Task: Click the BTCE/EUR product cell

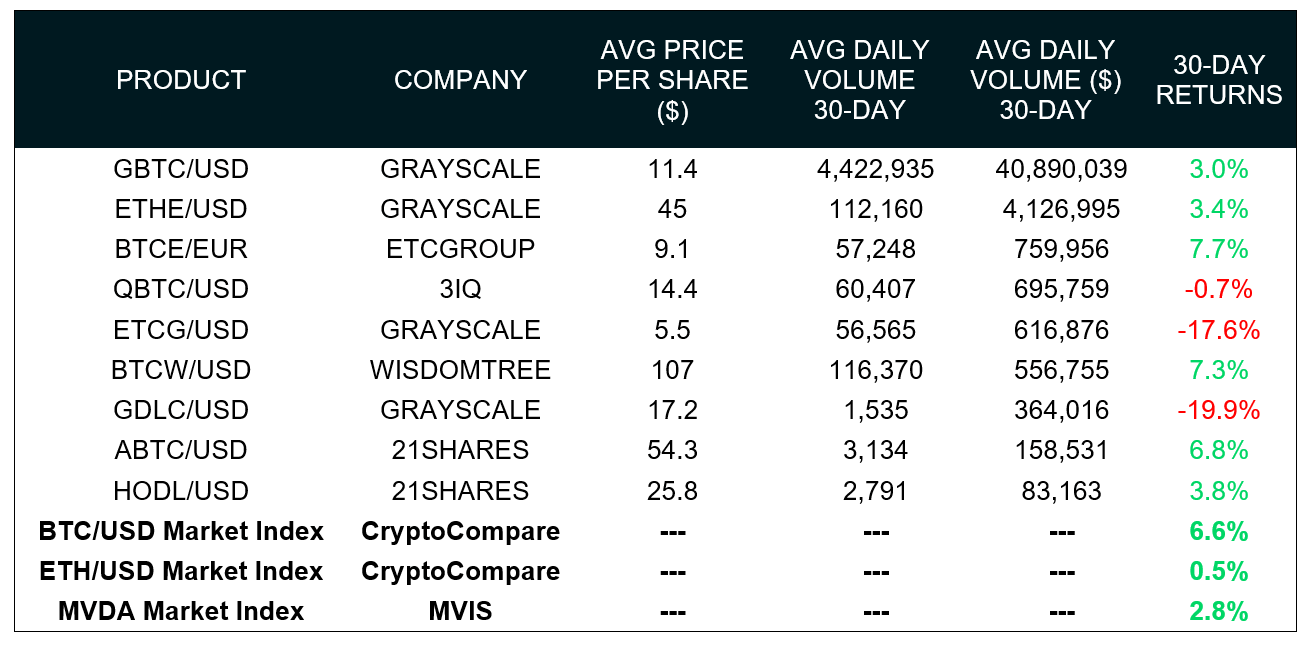Action: click(181, 249)
